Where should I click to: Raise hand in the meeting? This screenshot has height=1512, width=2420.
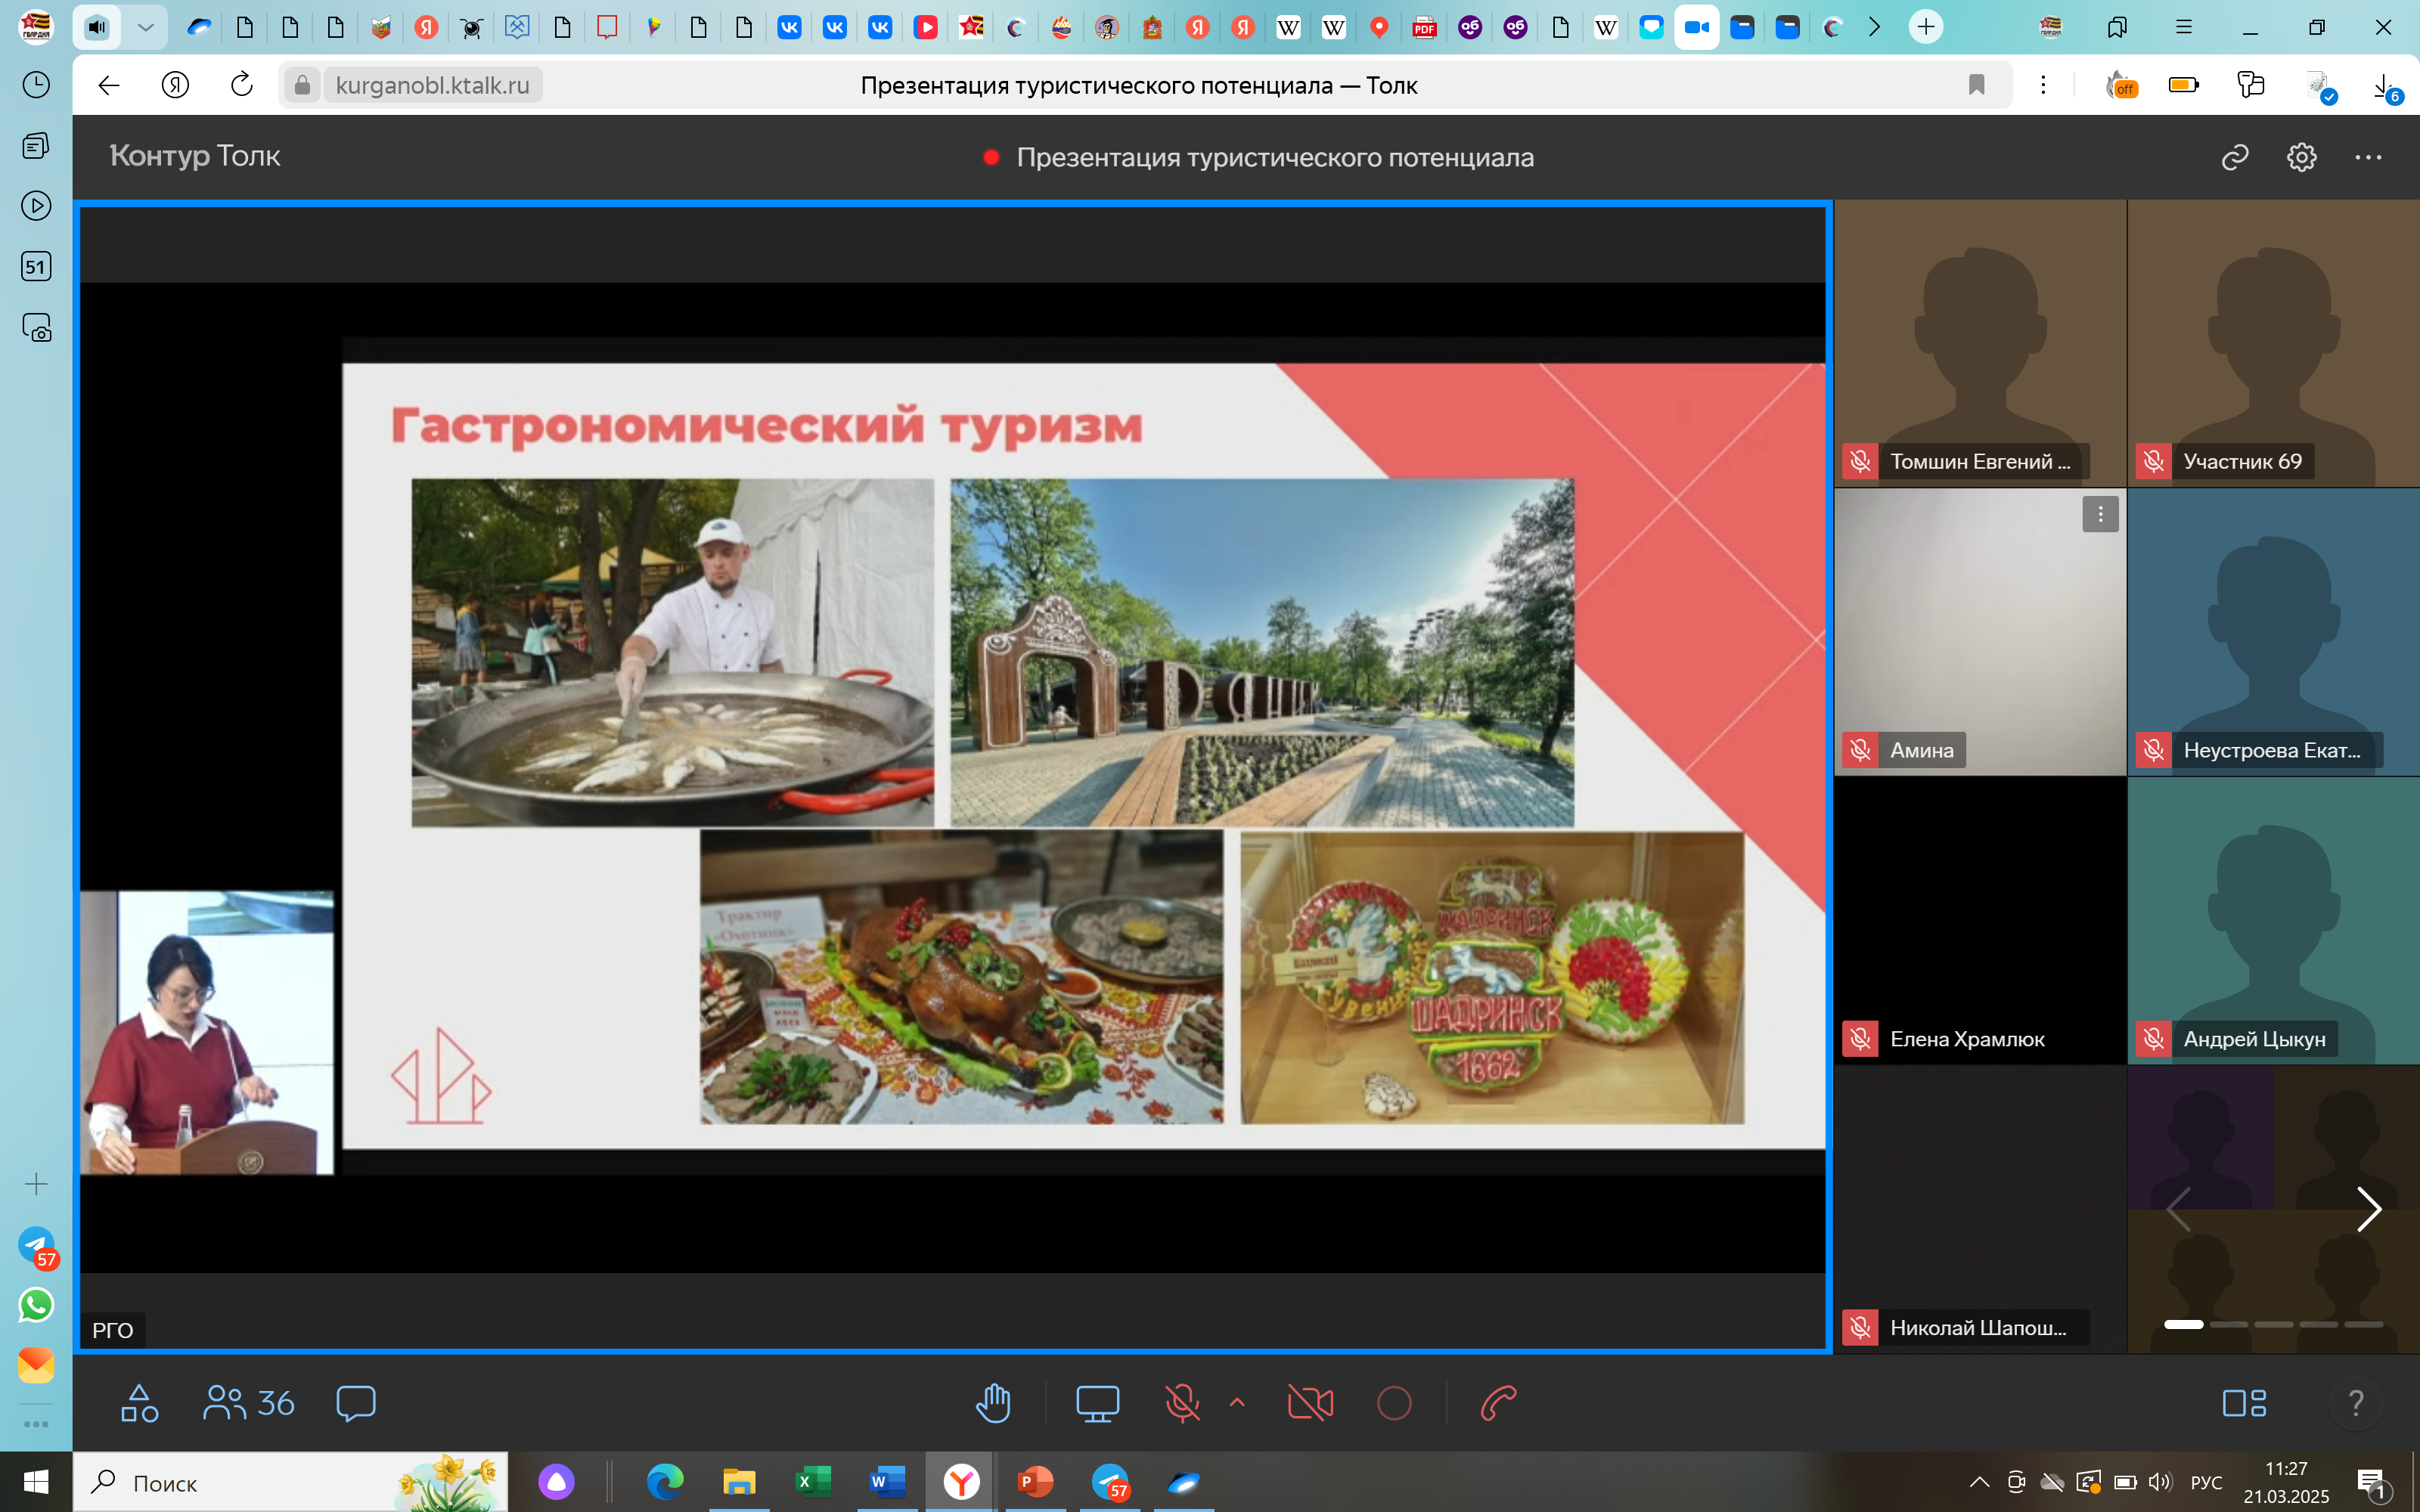click(993, 1403)
